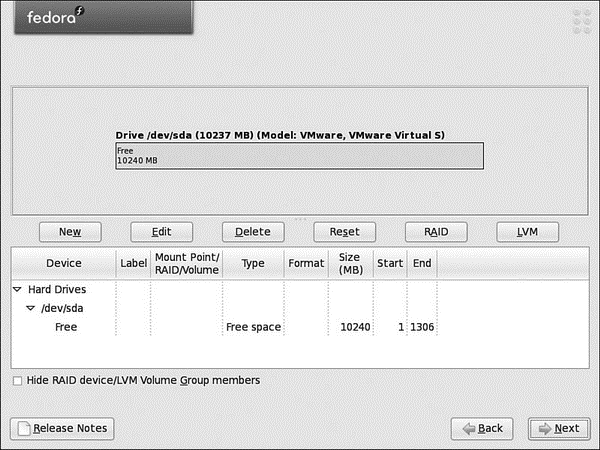Open the RAID configuration button
The width and height of the screenshot is (600, 450).
(436, 232)
